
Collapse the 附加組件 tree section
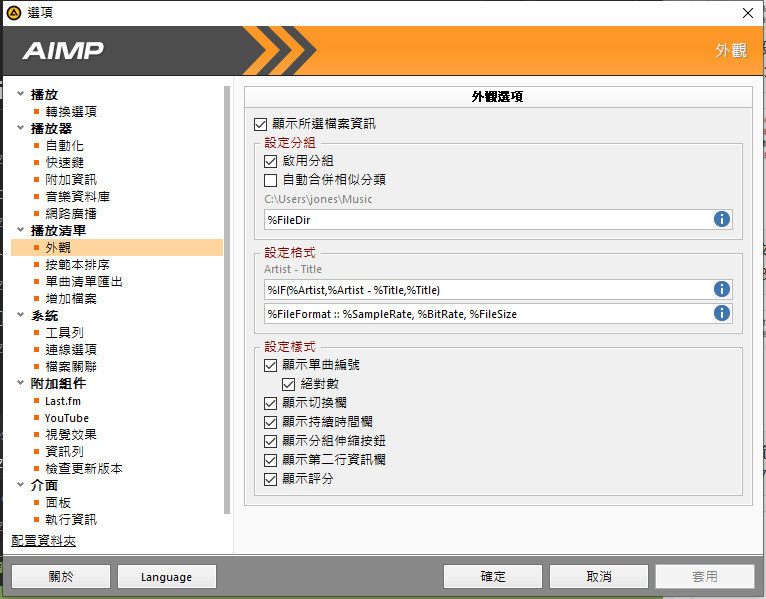click(x=21, y=383)
